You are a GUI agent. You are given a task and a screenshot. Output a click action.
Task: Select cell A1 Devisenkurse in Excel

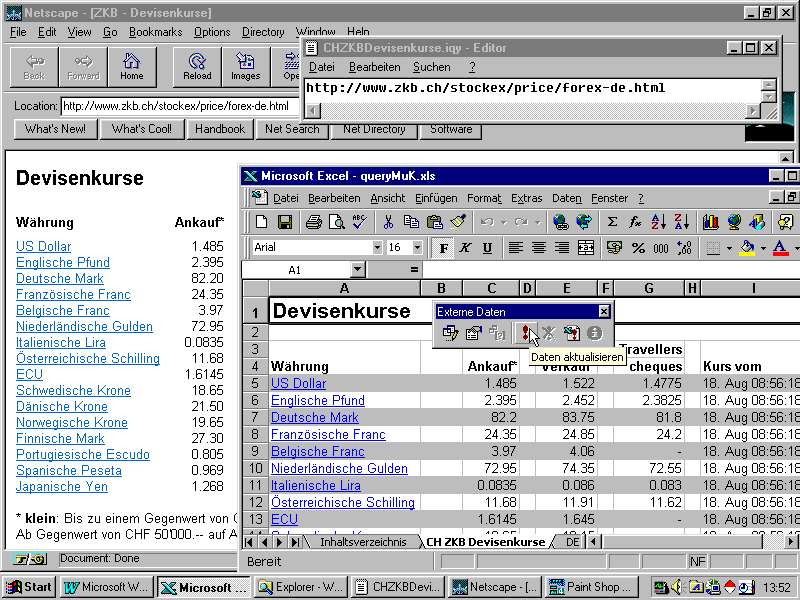coord(344,311)
